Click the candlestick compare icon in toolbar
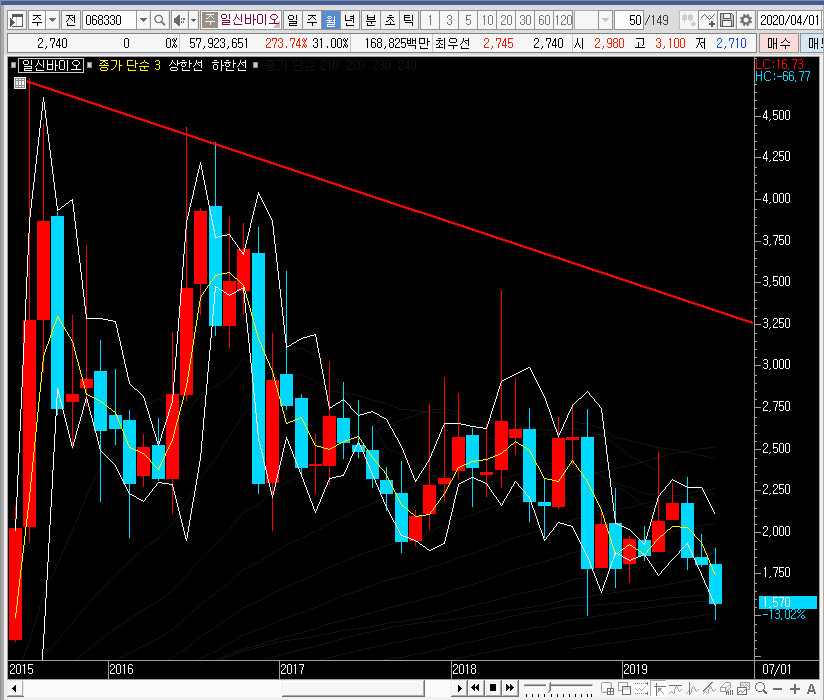The height and width of the screenshot is (700, 824). pyautogui.click(x=687, y=20)
